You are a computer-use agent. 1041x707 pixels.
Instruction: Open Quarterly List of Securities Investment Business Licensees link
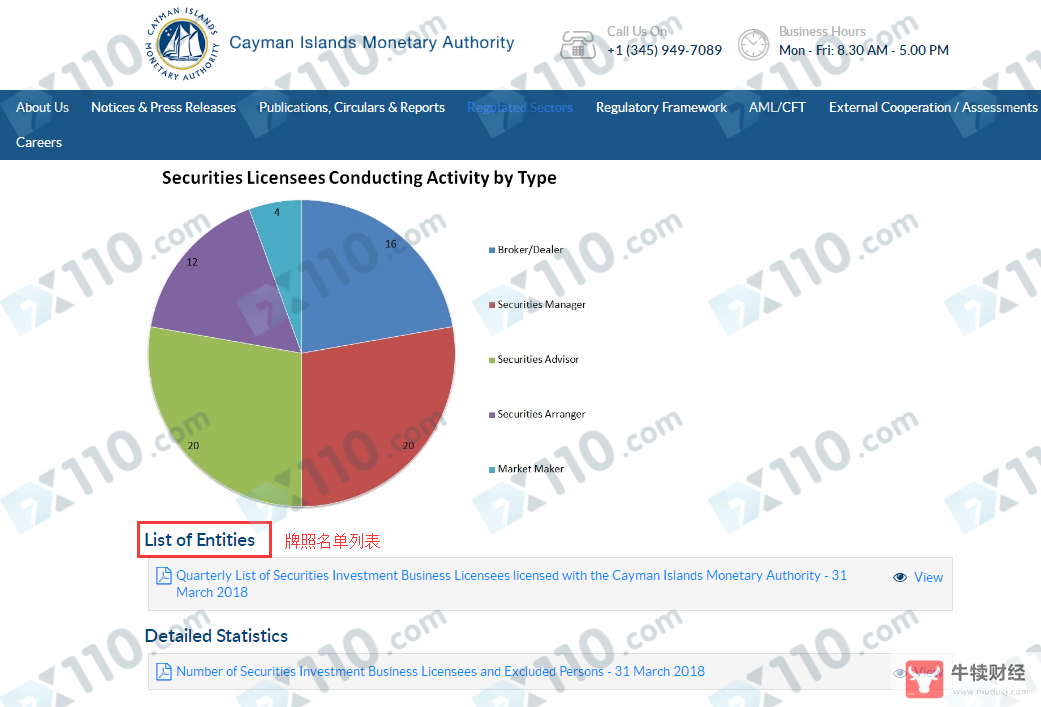click(x=511, y=584)
